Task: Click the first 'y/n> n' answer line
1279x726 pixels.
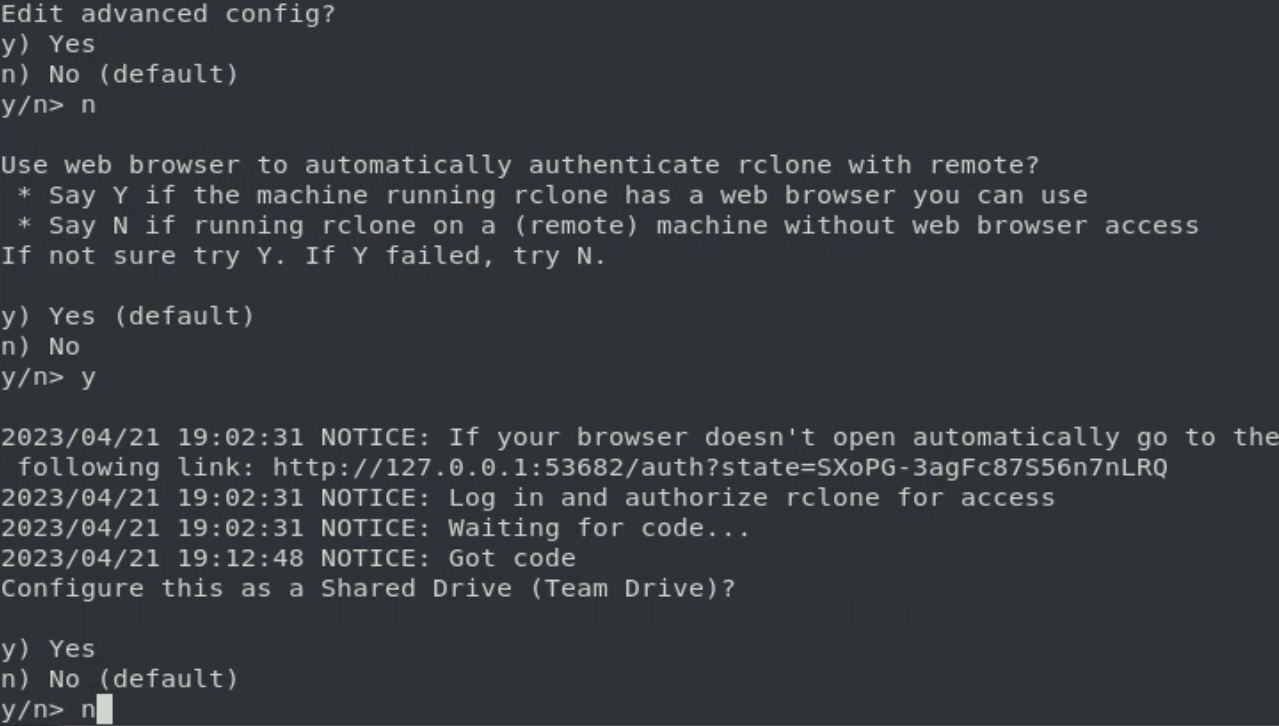Action: click(x=48, y=104)
